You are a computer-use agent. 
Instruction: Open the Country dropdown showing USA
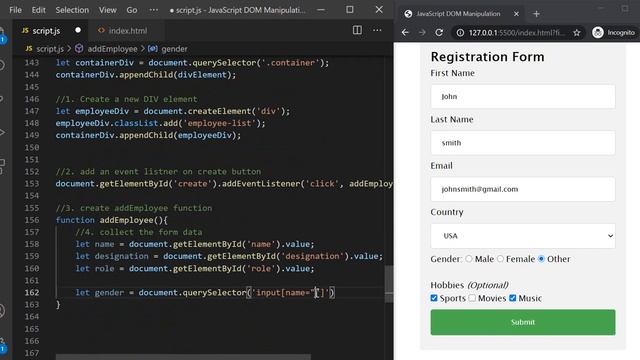(x=523, y=236)
